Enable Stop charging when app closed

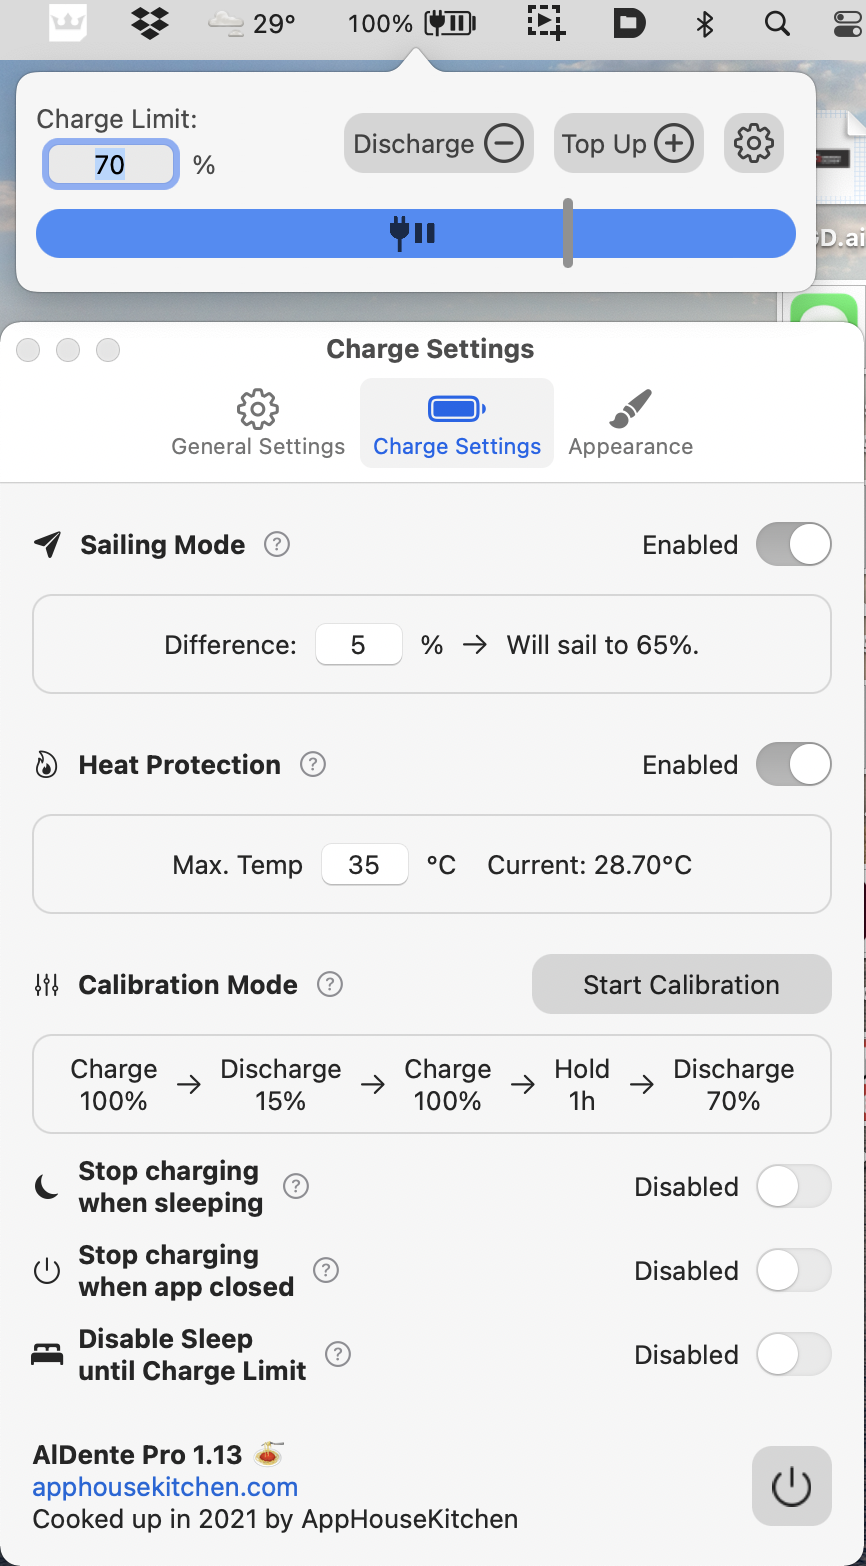click(793, 1271)
